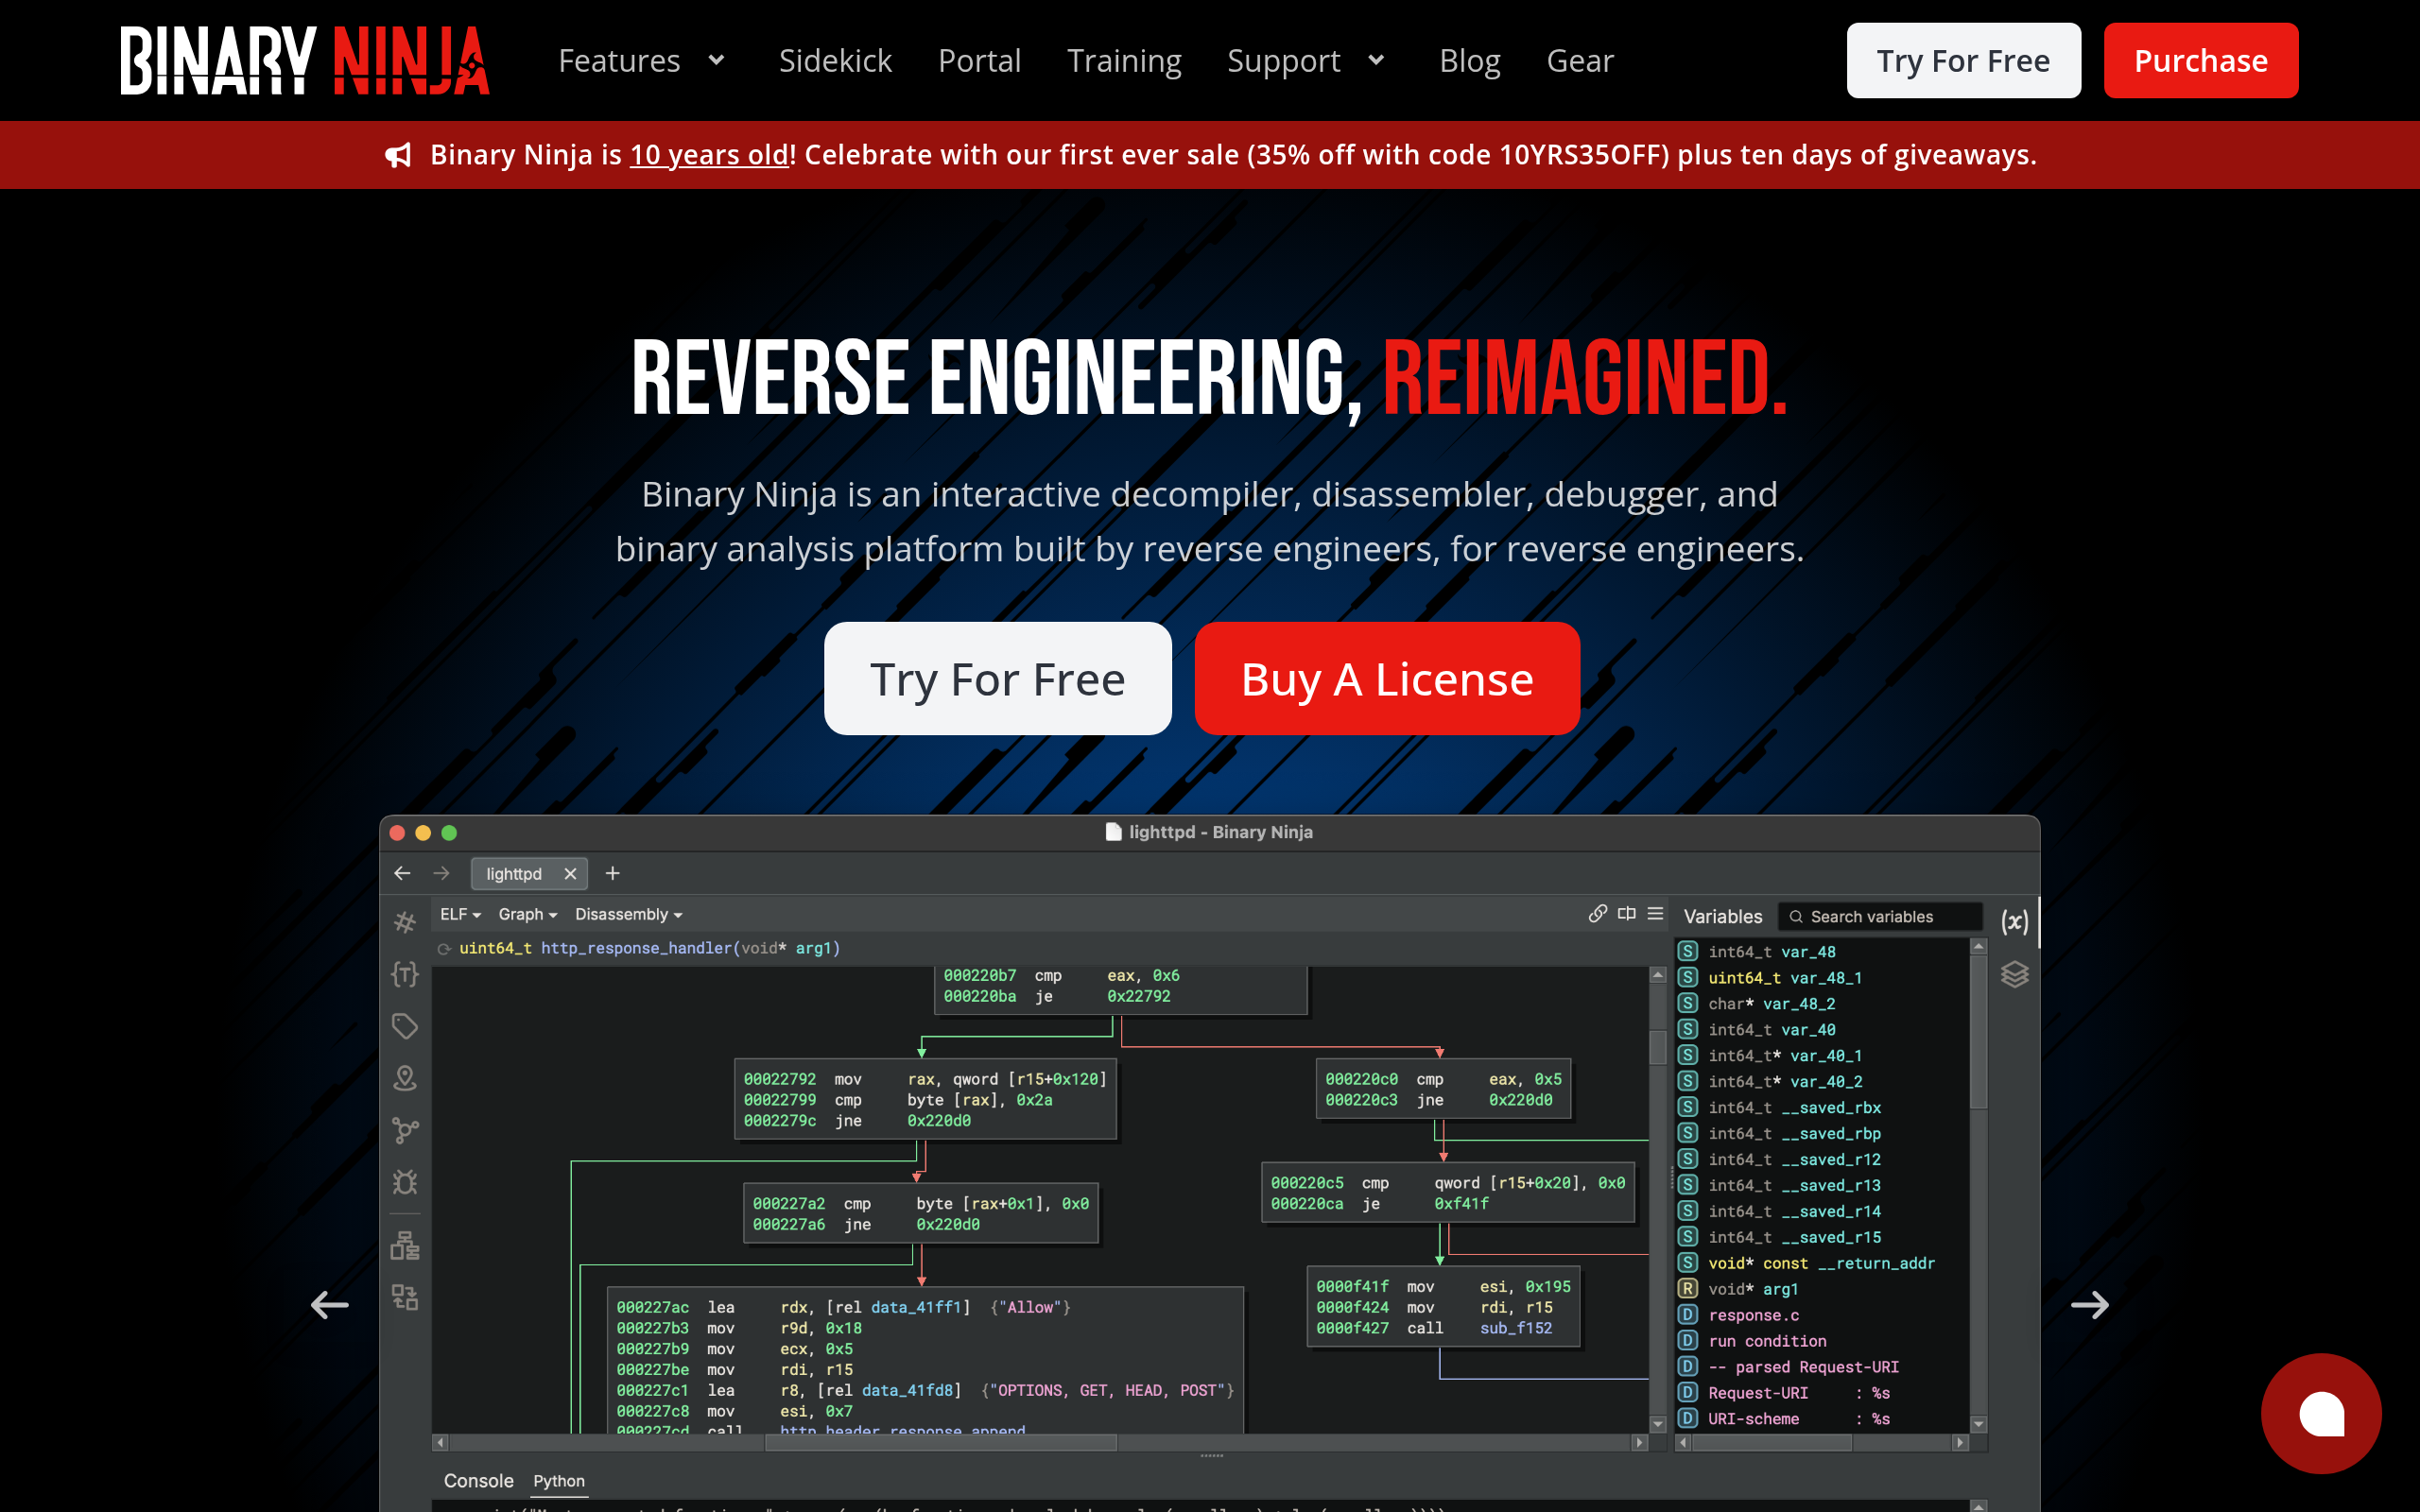Click the http_response_handler function name
Screen dimensions: 2420x1512
click(636, 948)
